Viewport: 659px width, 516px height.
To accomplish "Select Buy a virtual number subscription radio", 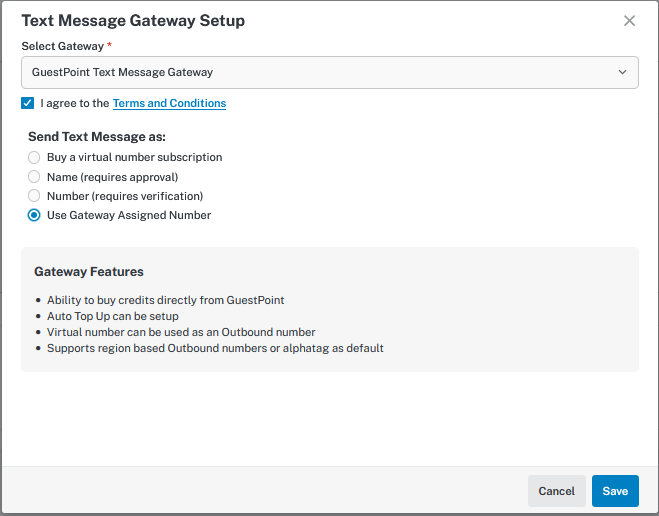I will 34,157.
